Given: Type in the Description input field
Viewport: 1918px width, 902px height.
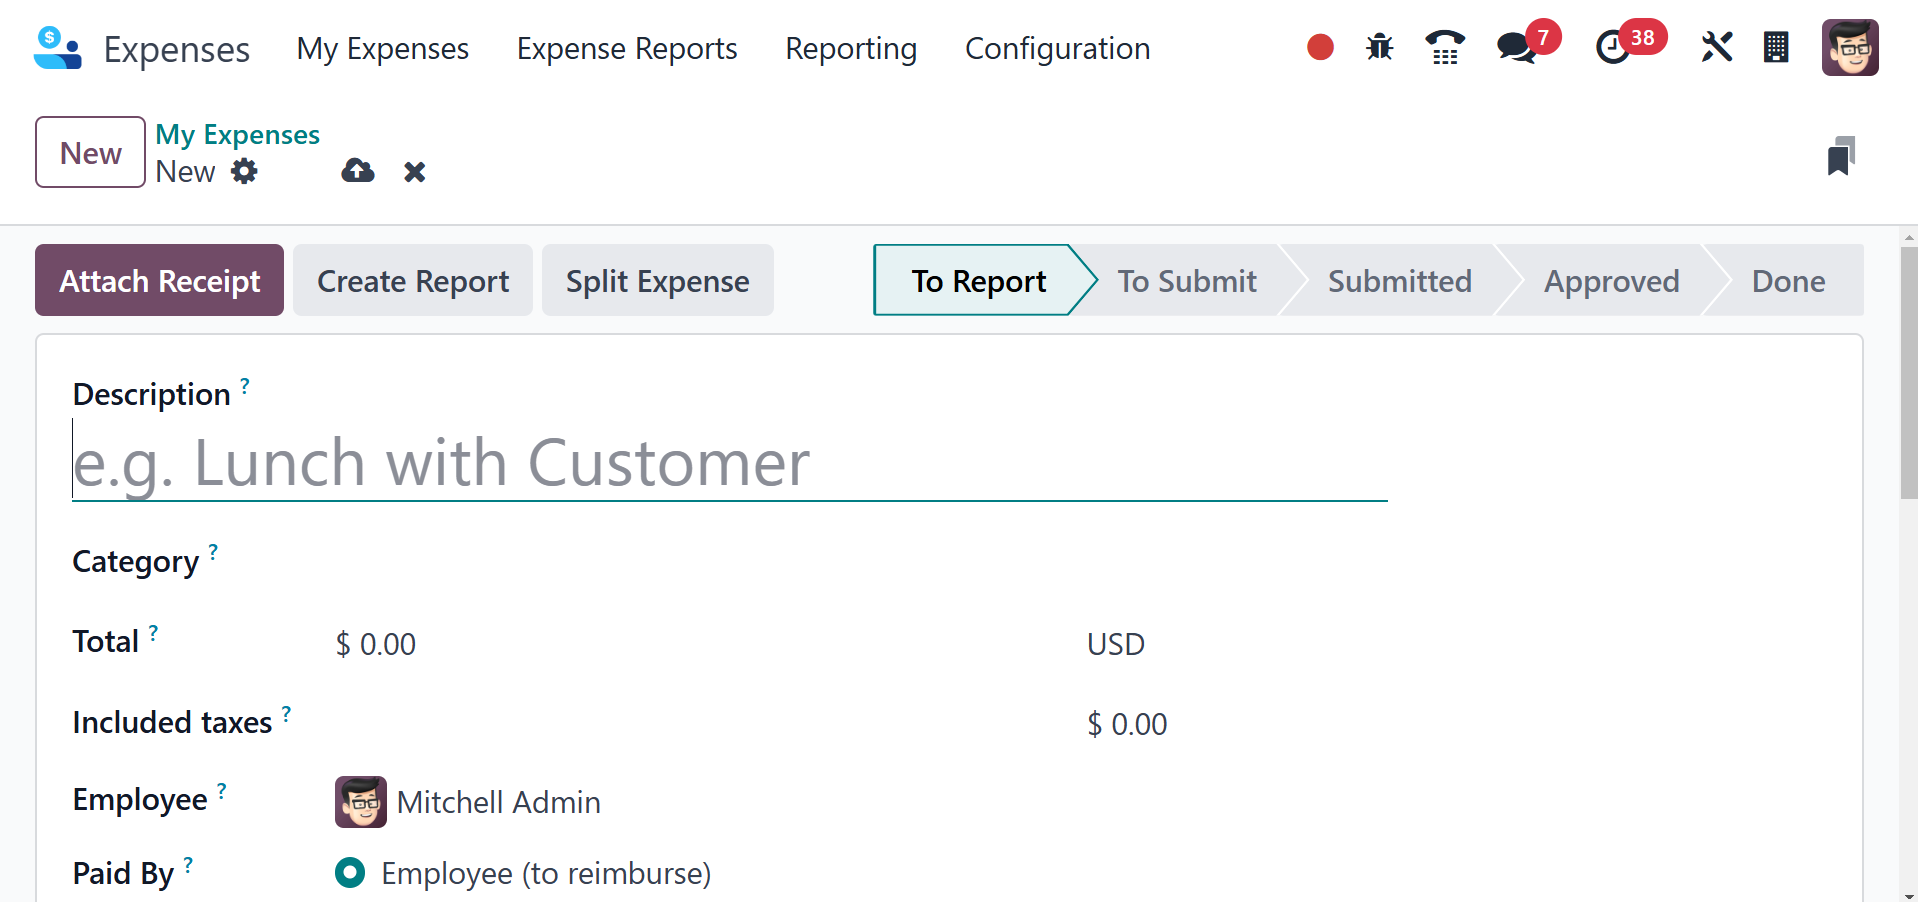Looking at the screenshot, I should (x=729, y=463).
